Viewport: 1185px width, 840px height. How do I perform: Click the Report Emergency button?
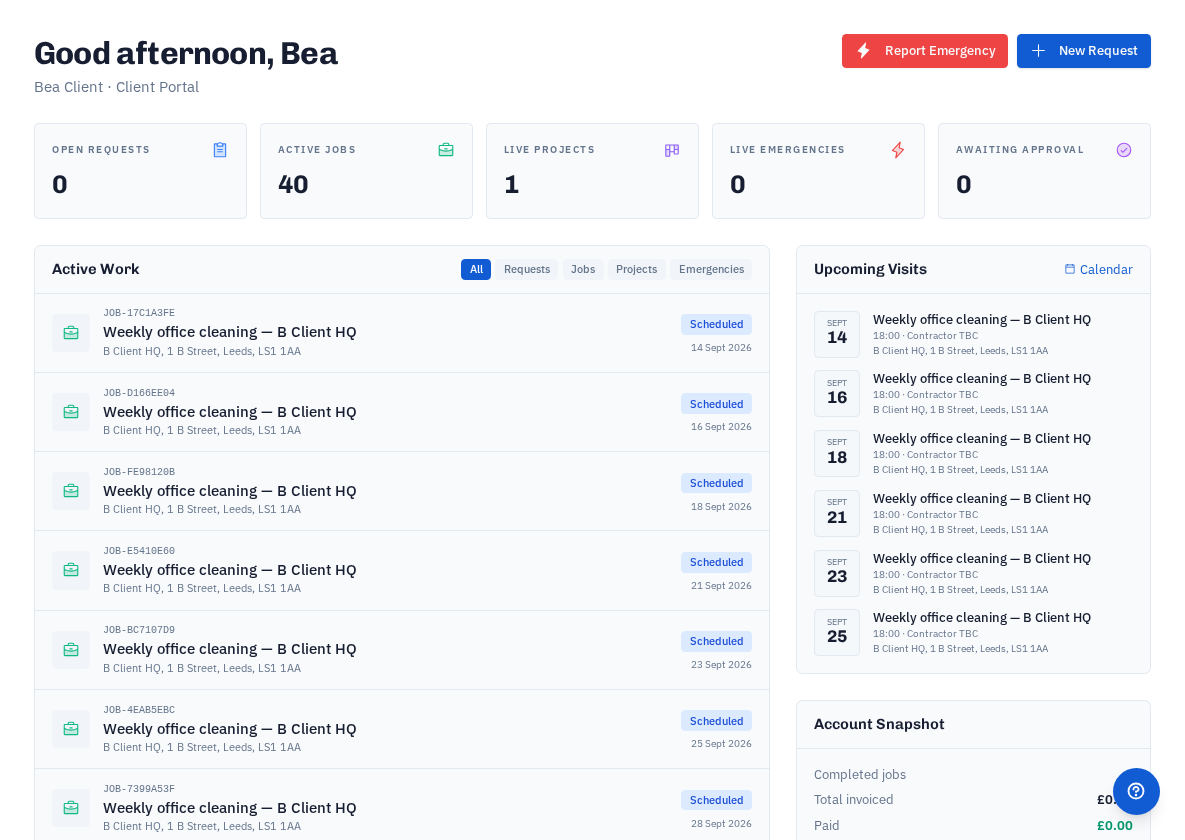pyautogui.click(x=924, y=51)
